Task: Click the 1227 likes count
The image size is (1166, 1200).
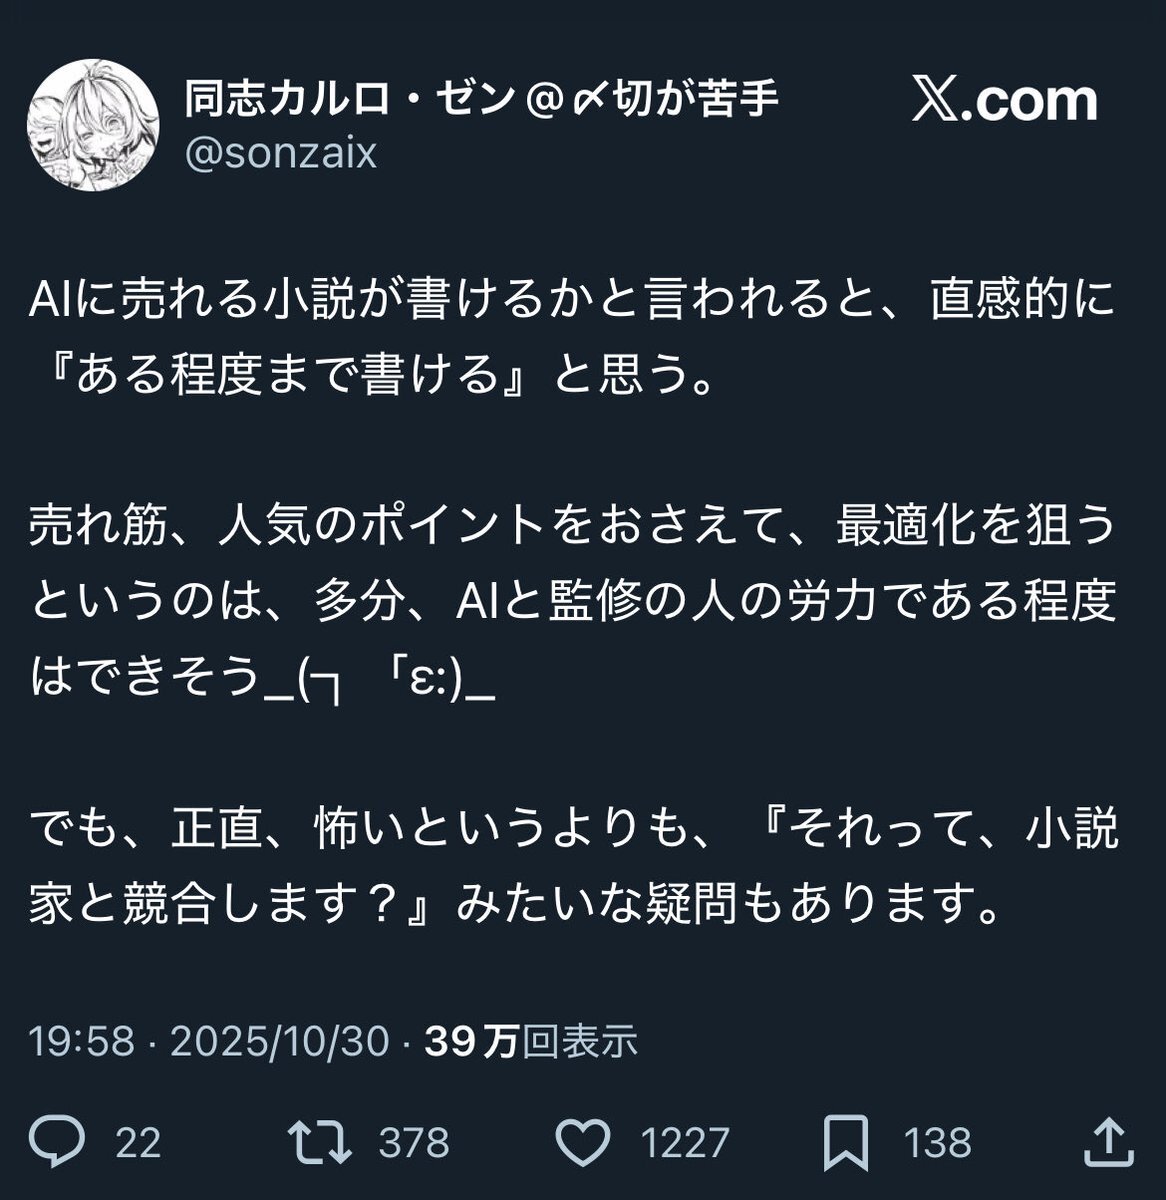Action: (x=685, y=1142)
